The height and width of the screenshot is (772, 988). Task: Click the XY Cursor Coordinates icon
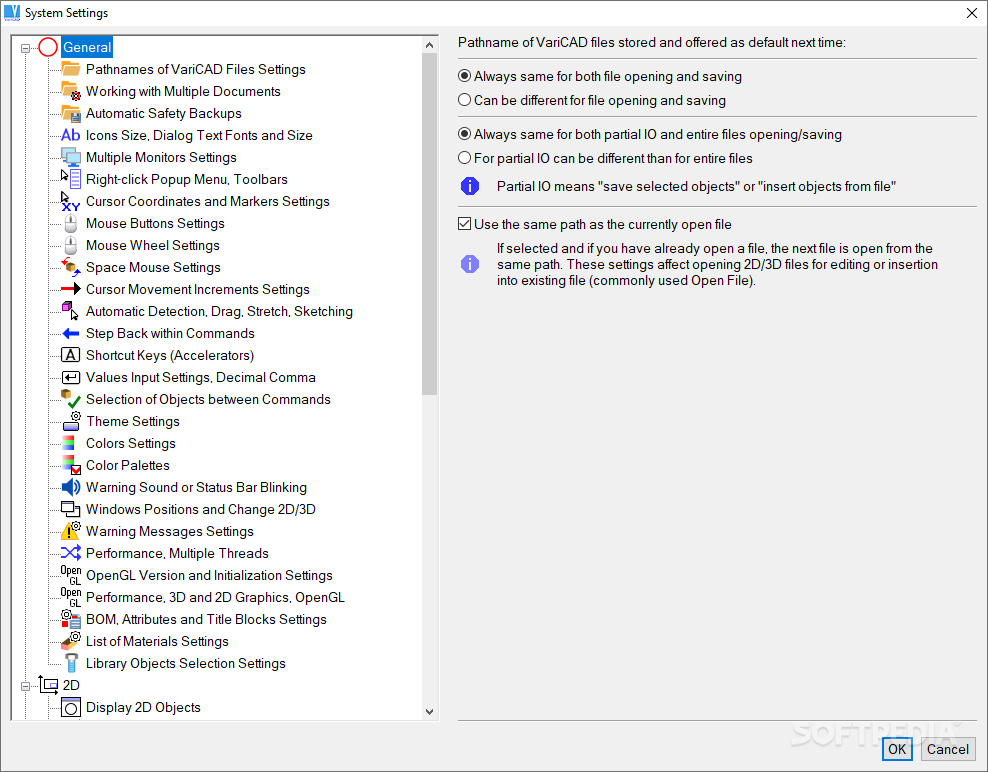[x=71, y=201]
